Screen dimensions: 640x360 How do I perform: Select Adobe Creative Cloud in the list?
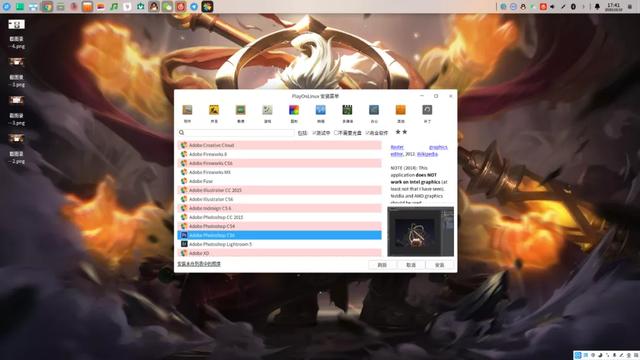(280, 145)
